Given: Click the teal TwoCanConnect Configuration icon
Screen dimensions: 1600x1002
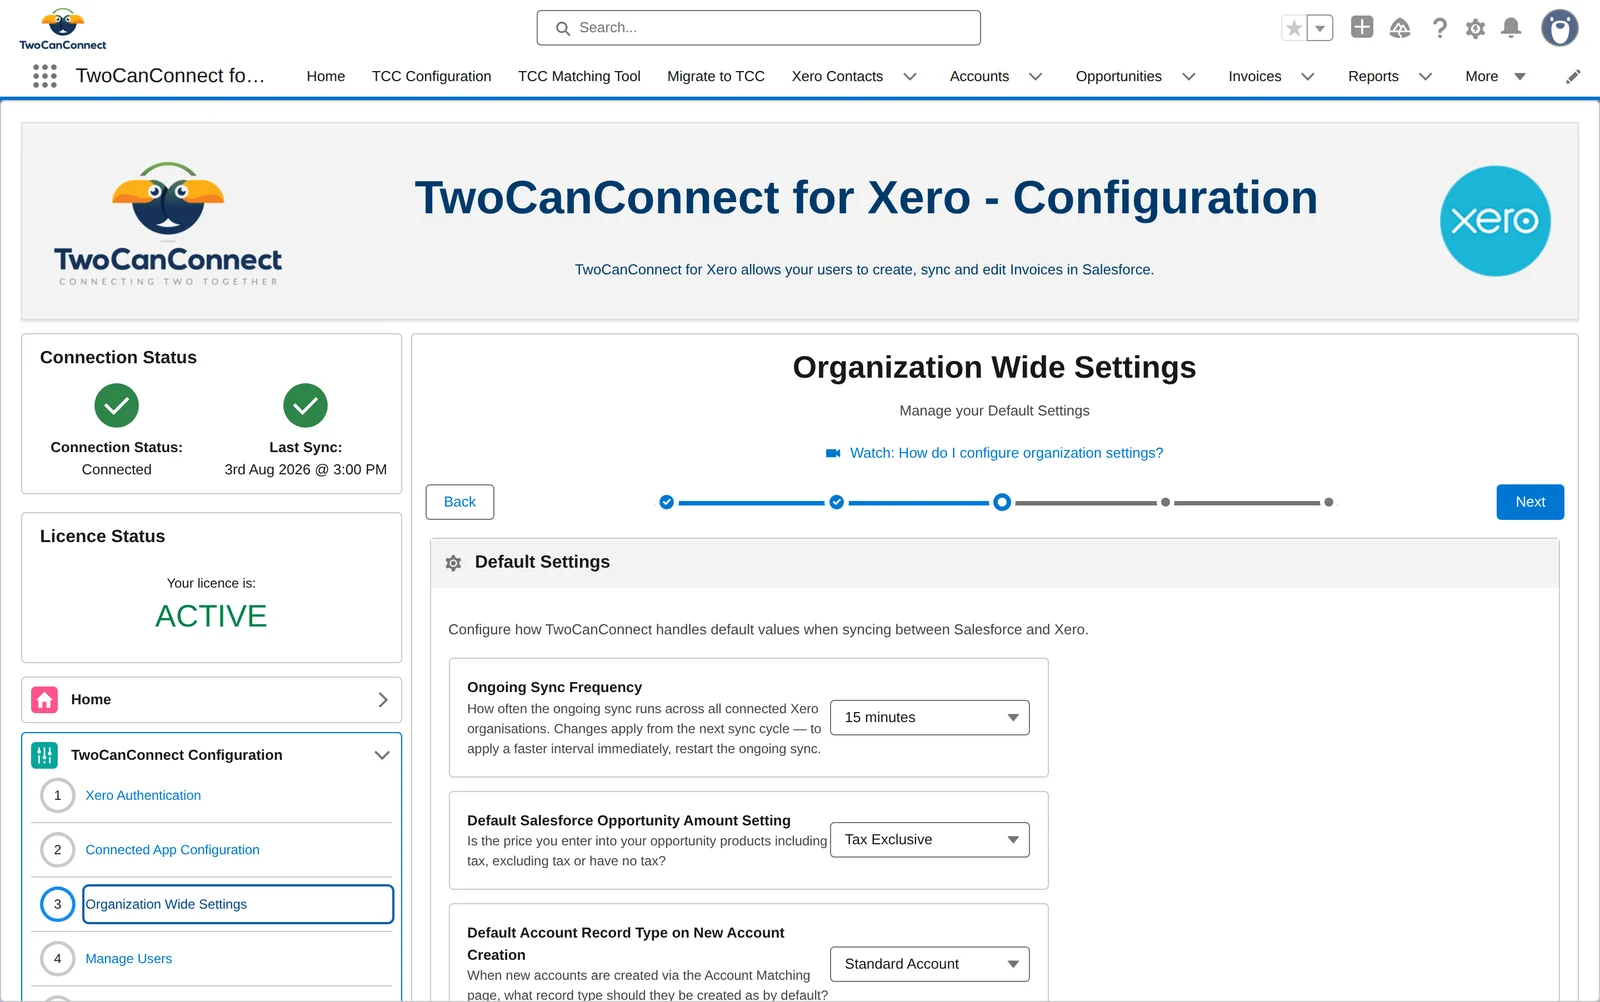Looking at the screenshot, I should point(45,755).
